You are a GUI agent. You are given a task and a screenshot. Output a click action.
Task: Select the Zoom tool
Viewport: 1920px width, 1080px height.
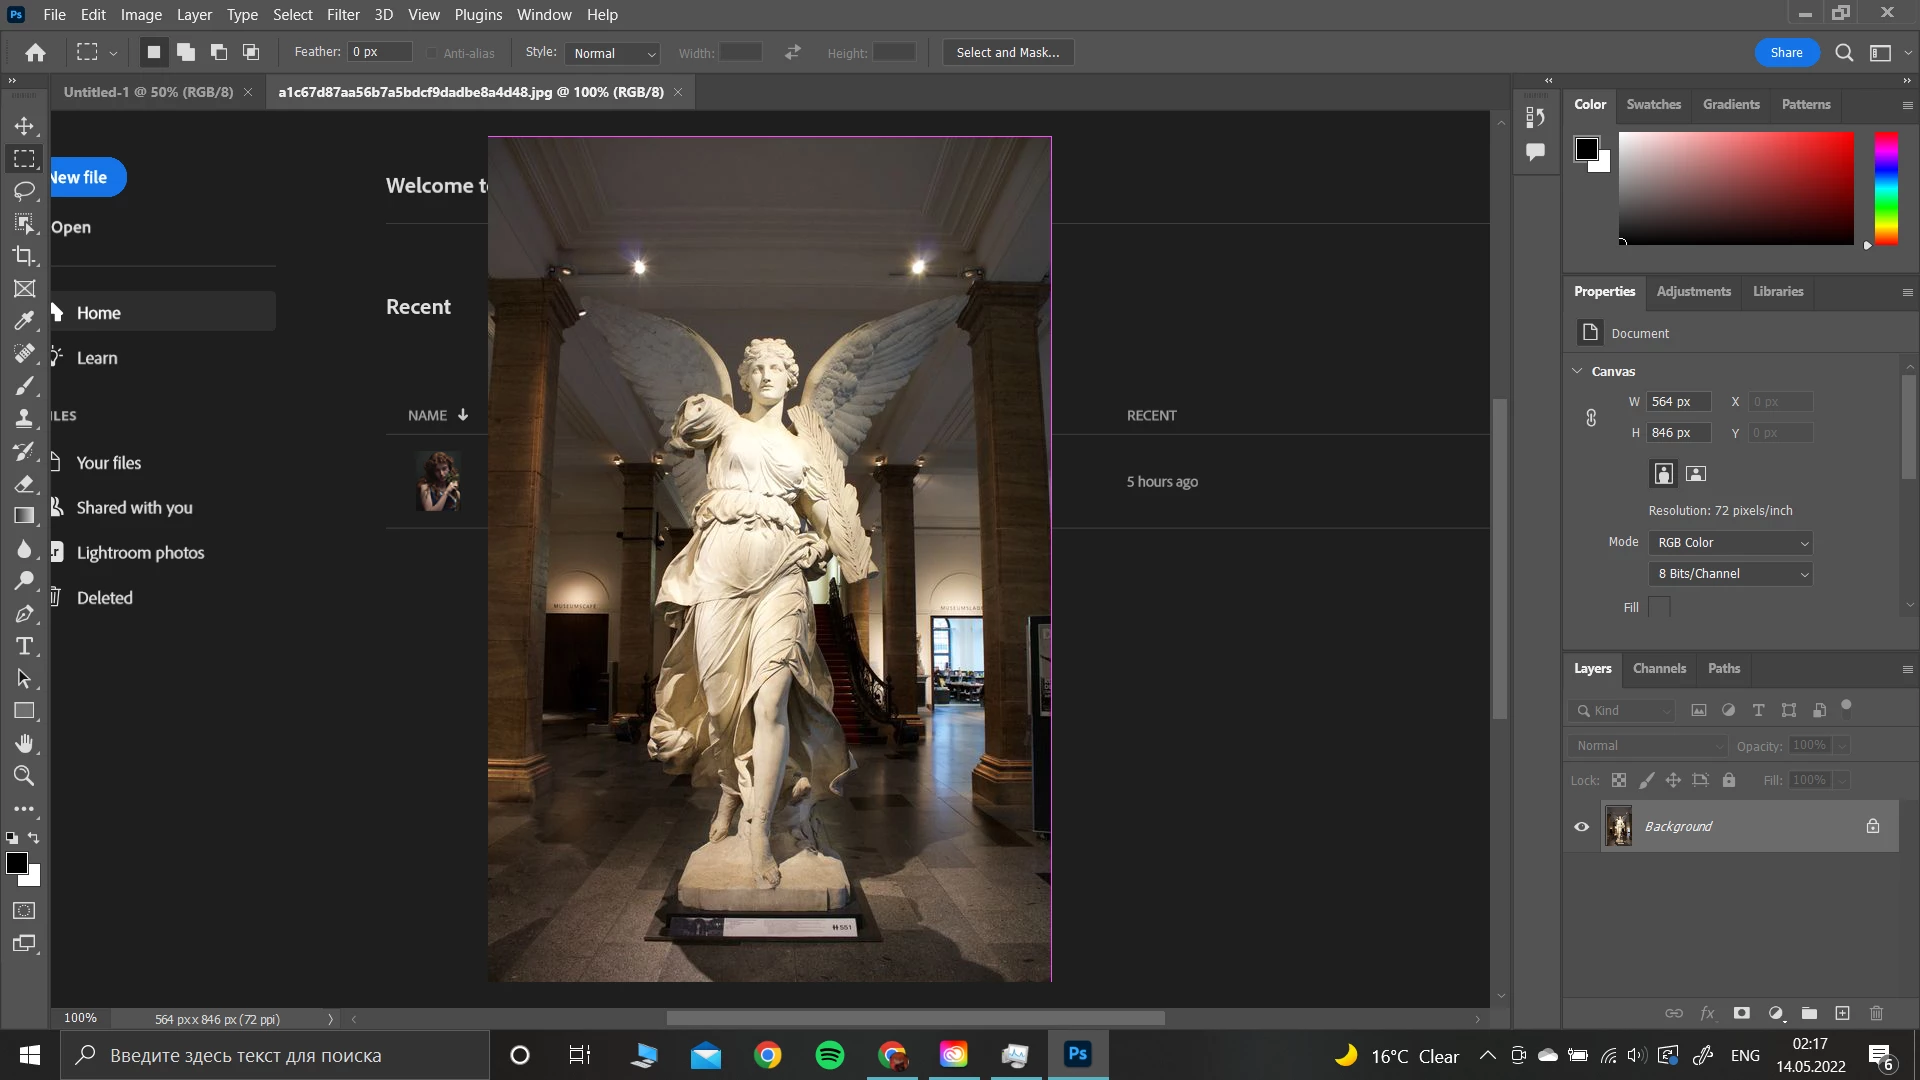(24, 776)
